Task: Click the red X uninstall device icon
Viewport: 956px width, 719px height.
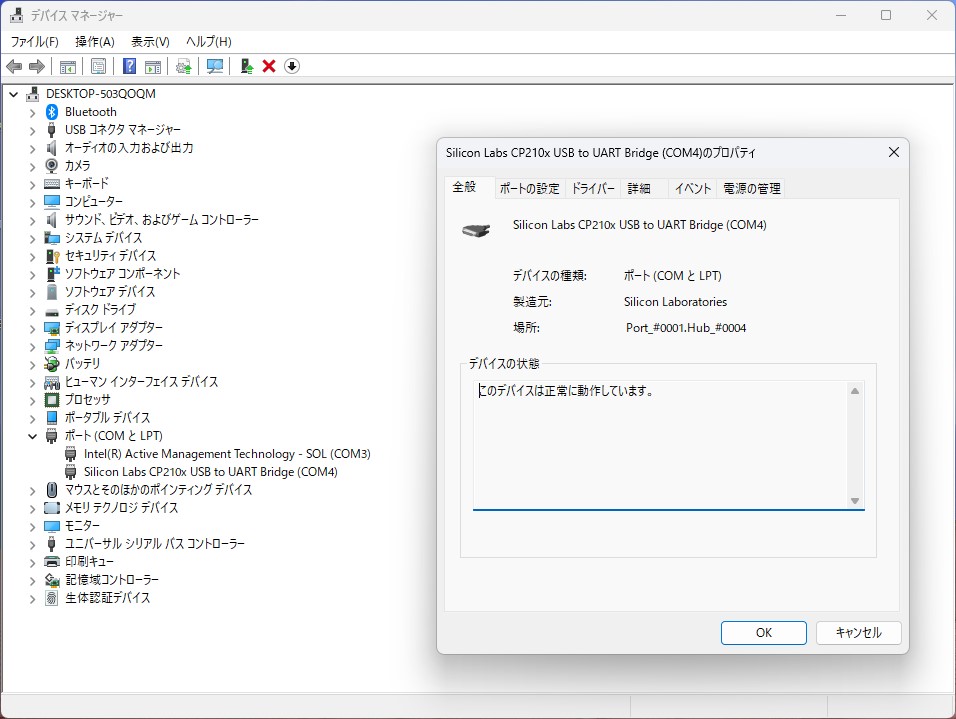Action: pos(269,66)
